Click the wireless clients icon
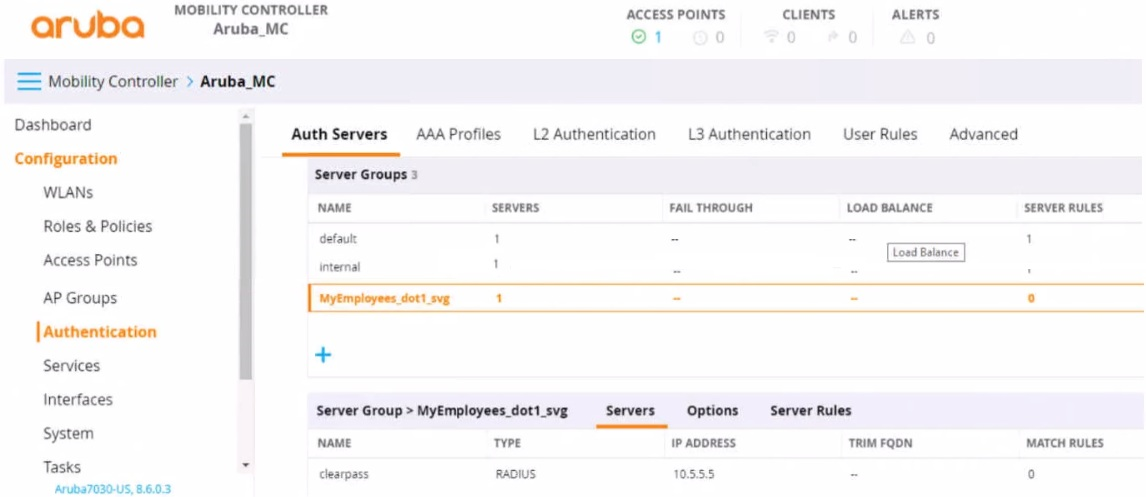 tap(770, 37)
